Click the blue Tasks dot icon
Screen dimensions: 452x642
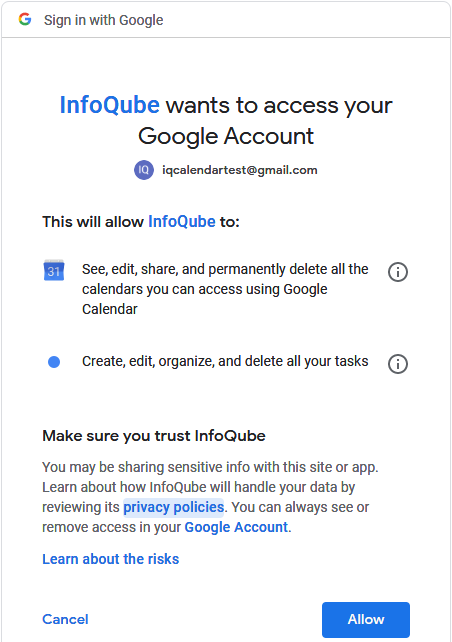point(54,362)
